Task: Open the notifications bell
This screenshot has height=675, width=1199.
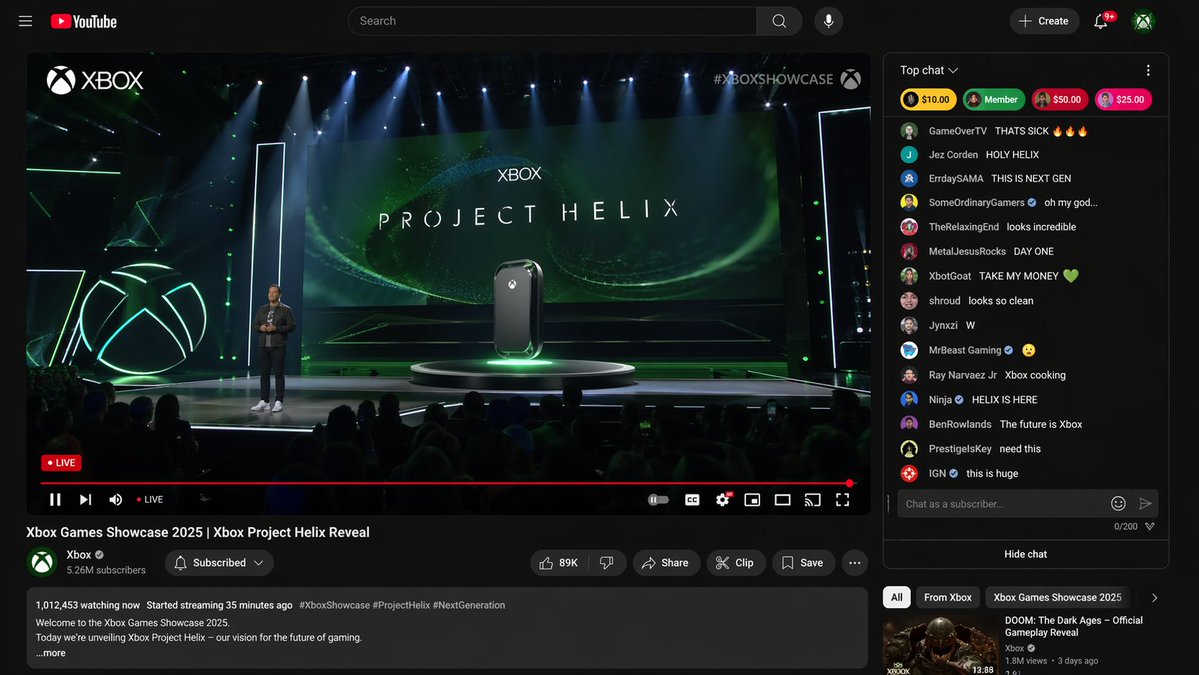Action: click(1101, 21)
